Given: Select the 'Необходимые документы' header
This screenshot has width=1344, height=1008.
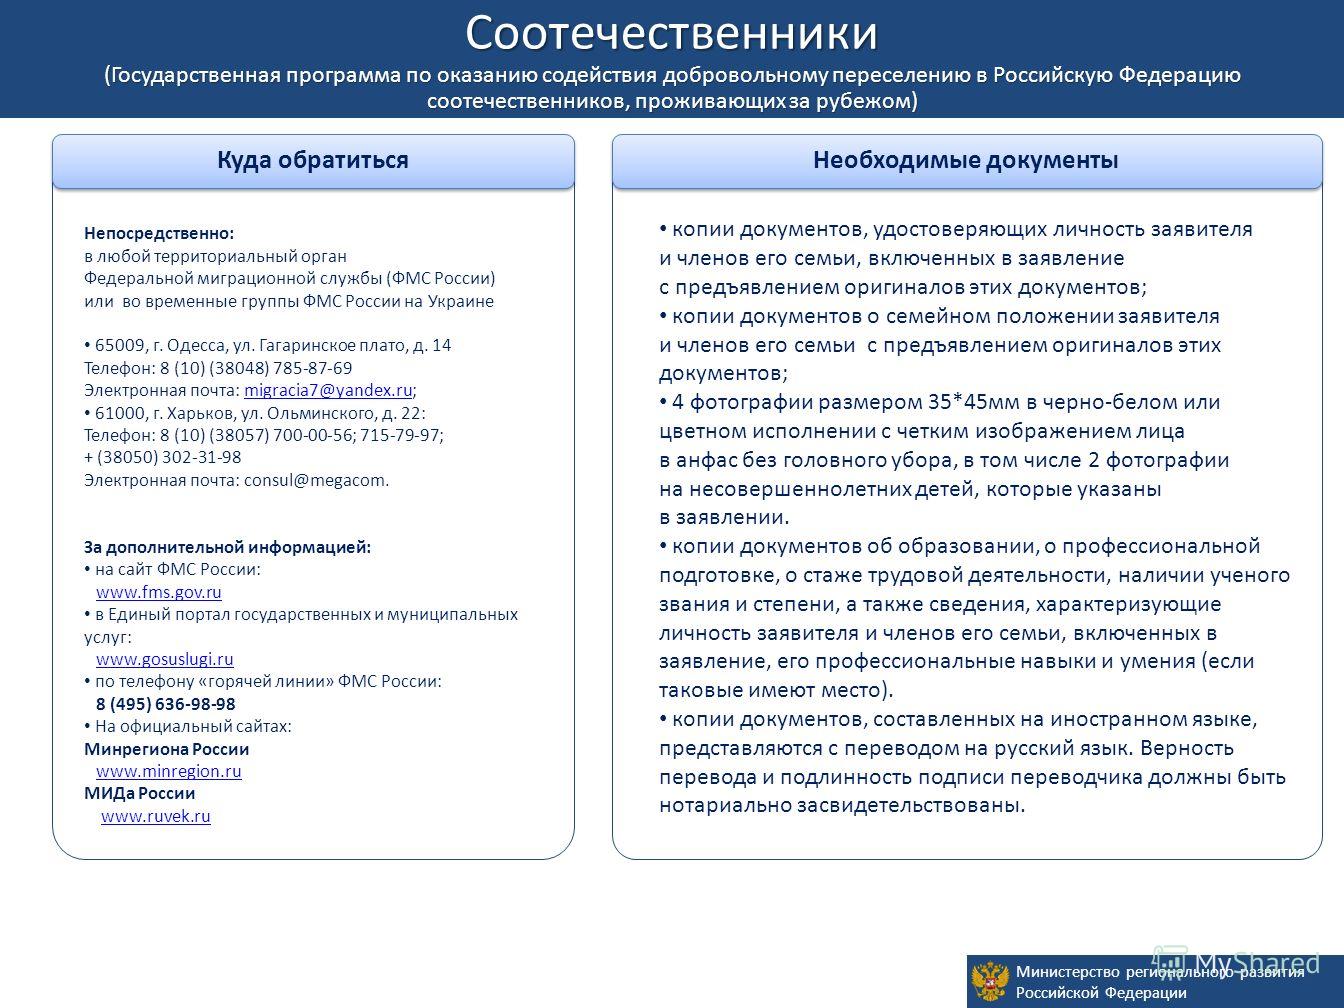Looking at the screenshot, I should 966,160.
